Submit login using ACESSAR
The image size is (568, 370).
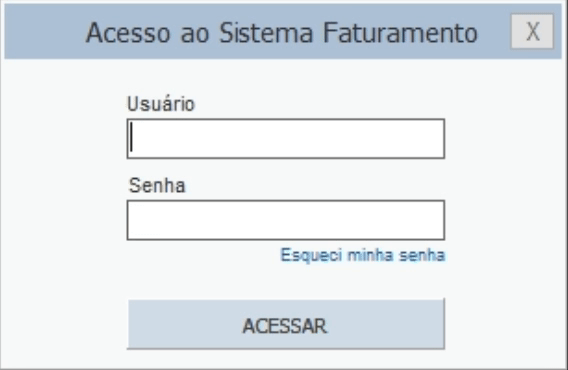(x=286, y=324)
